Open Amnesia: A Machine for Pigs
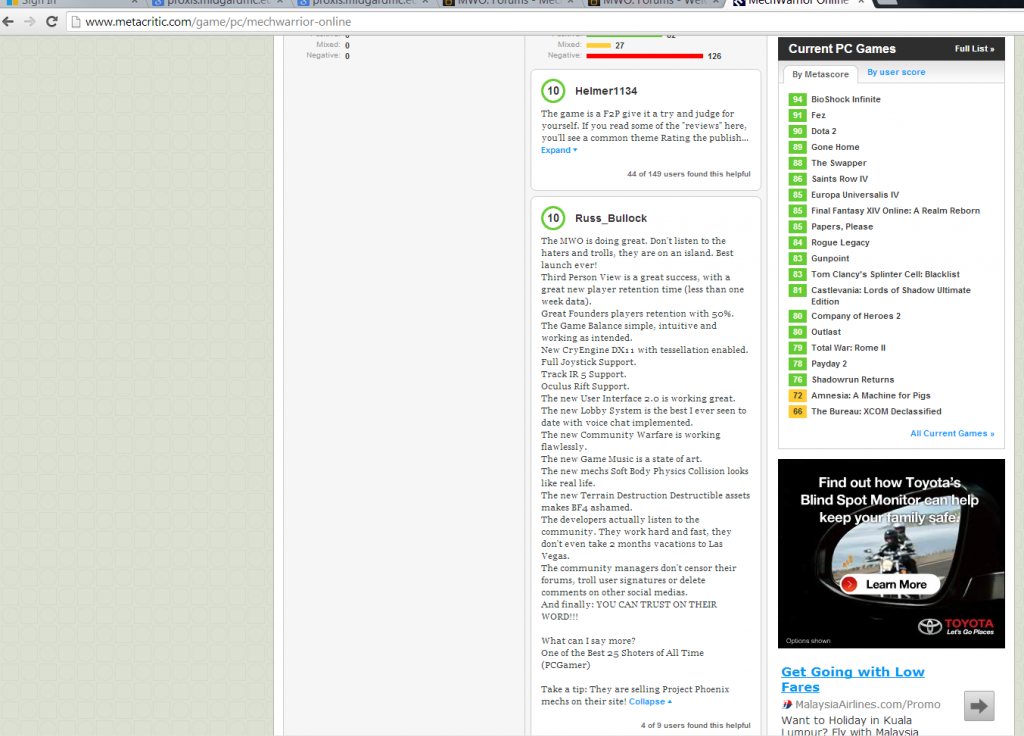 871,396
